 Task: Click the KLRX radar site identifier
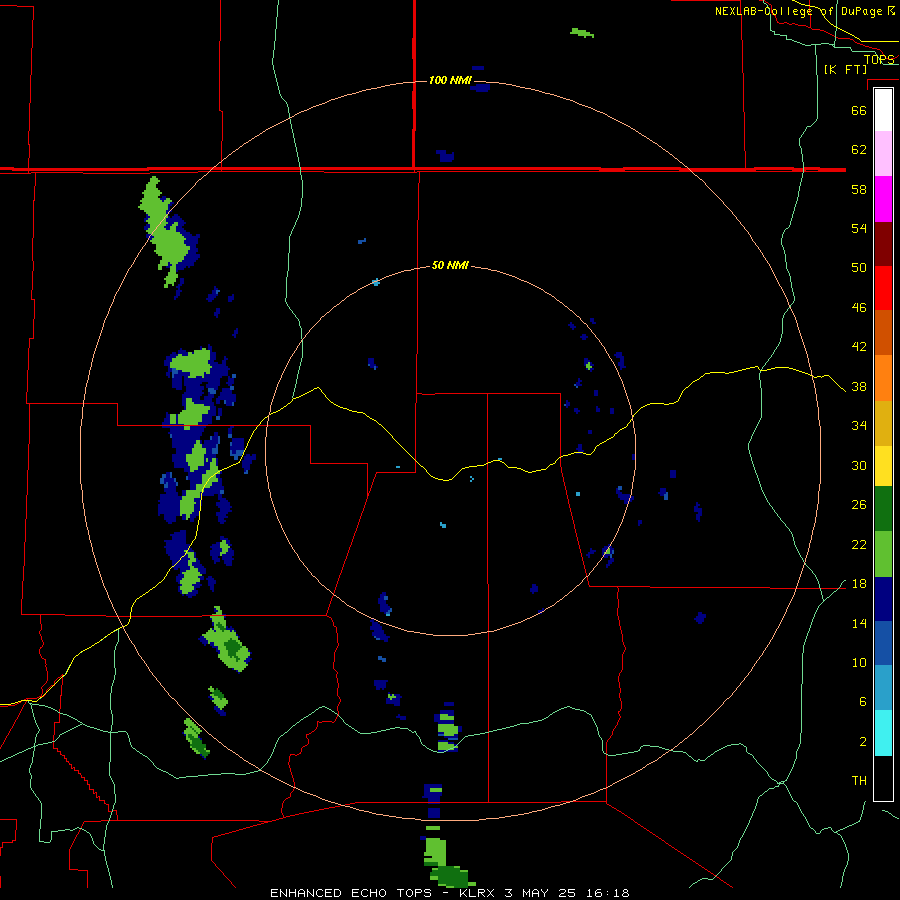(x=478, y=893)
